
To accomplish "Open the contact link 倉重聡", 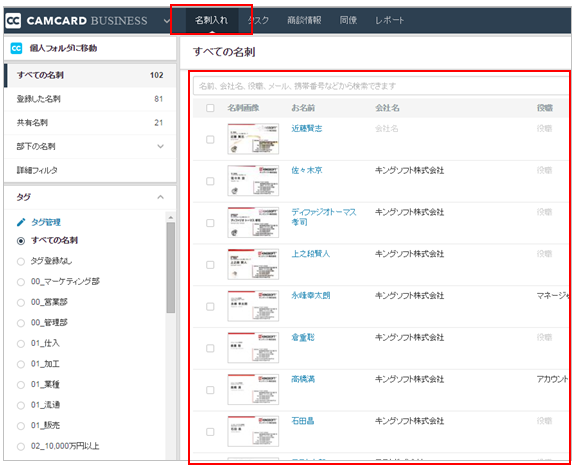I will (x=303, y=337).
